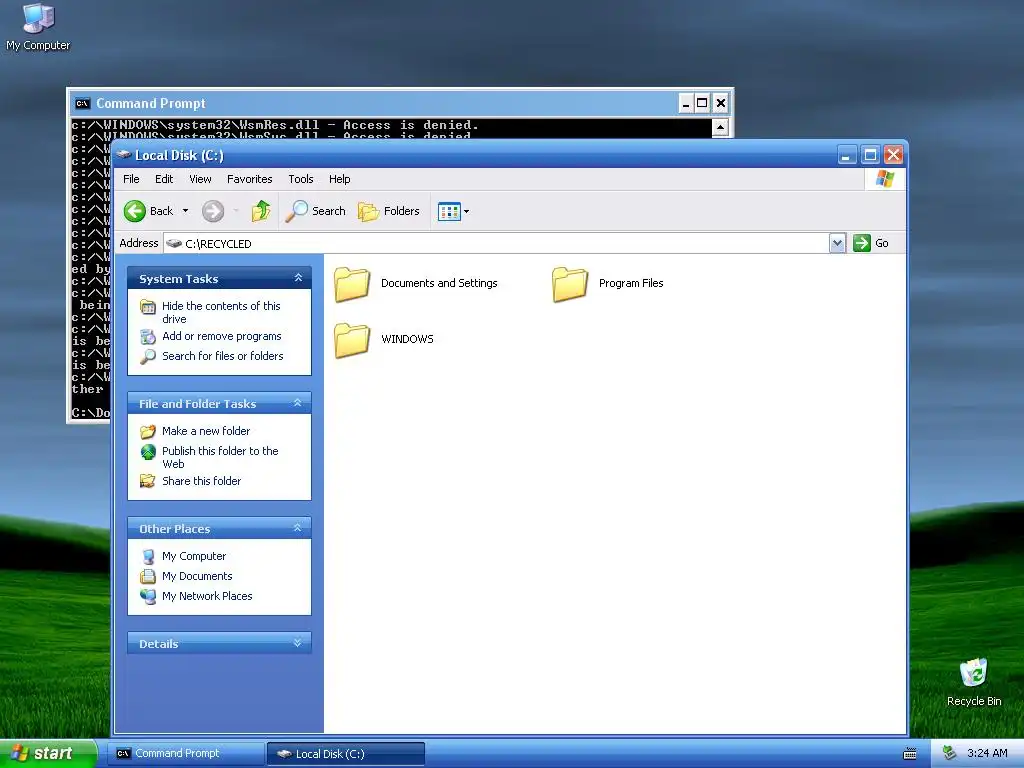
Task: Click Publish this folder to the Web
Action: point(220,457)
